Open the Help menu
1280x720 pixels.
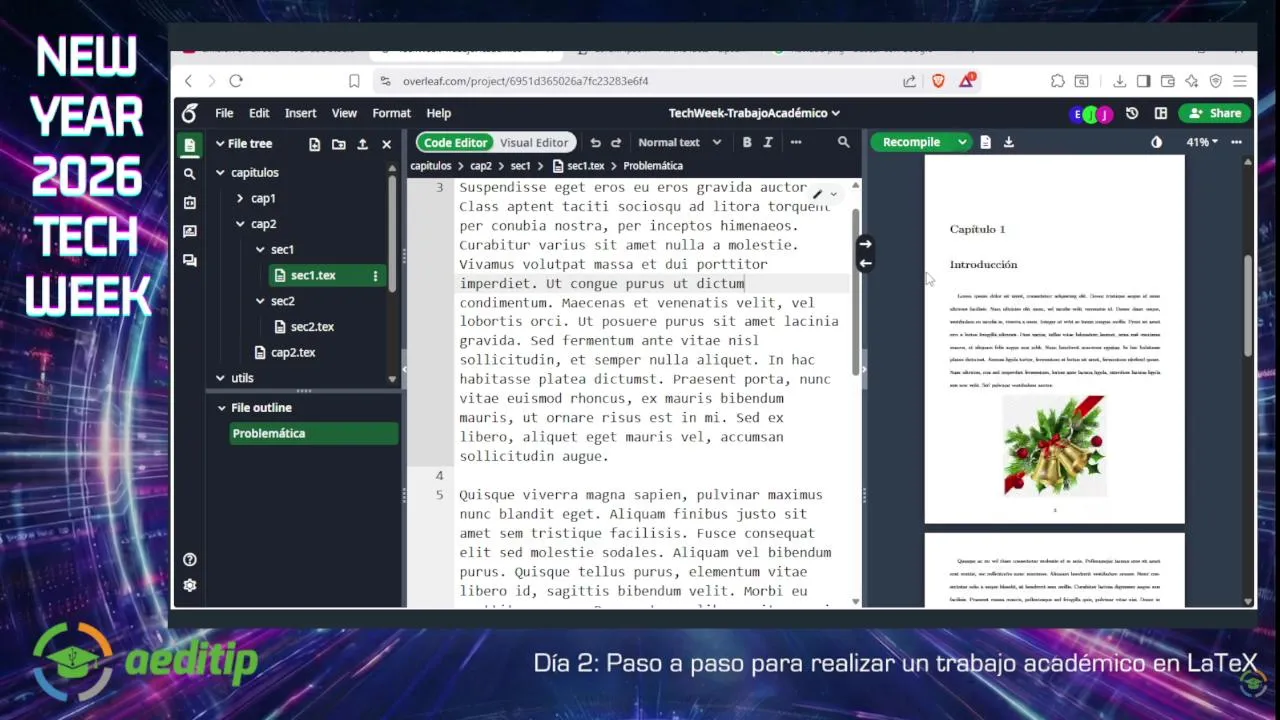tap(438, 113)
